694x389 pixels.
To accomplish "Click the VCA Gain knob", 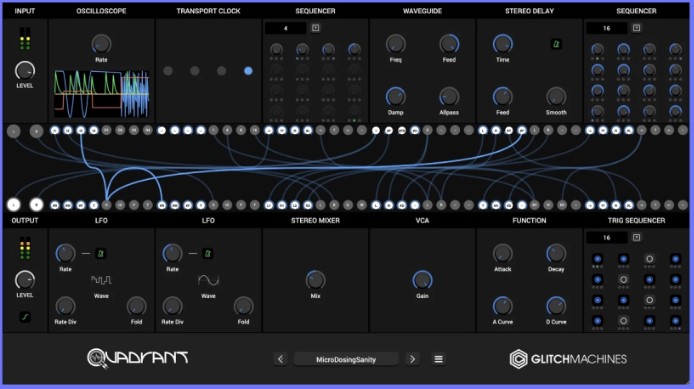I will 422,280.
